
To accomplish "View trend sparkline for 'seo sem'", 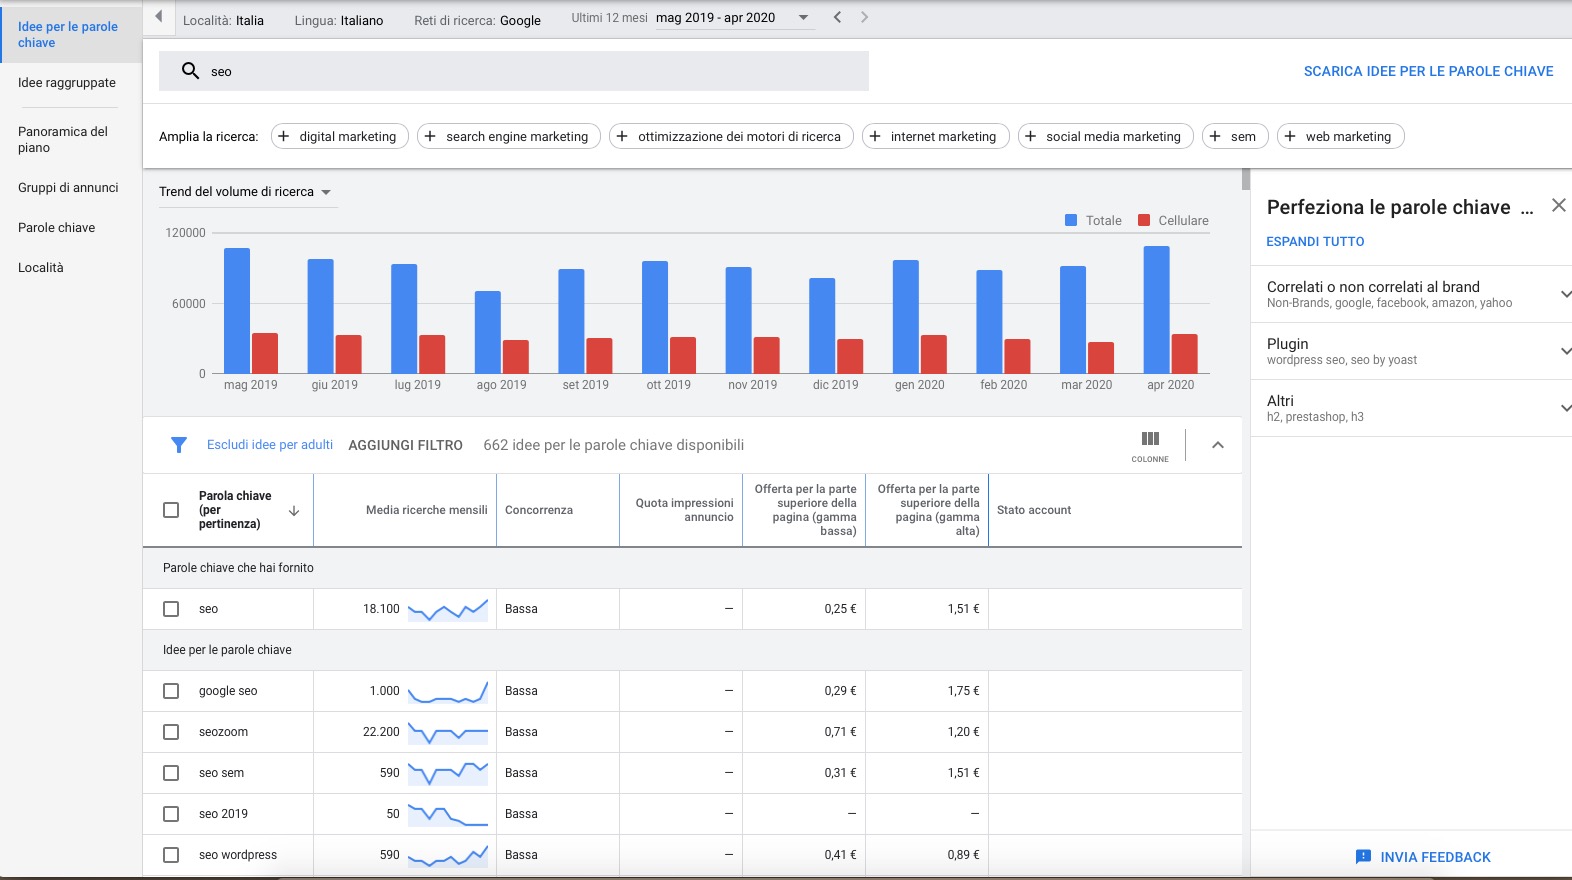I will [x=448, y=773].
